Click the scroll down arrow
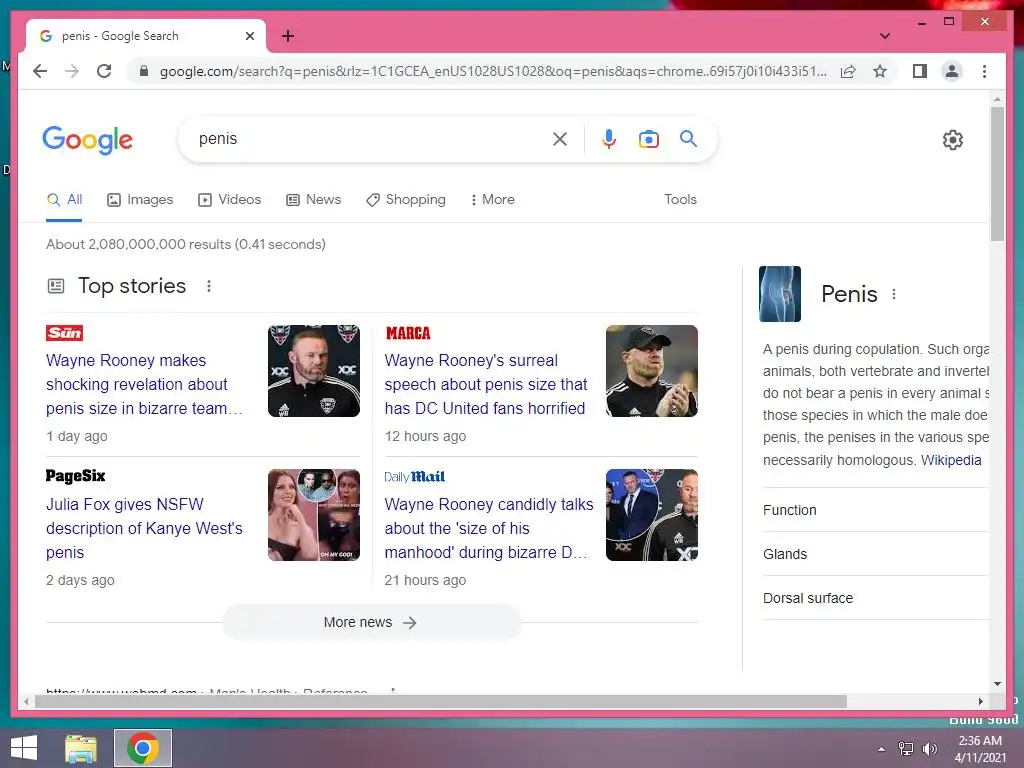 (x=997, y=684)
